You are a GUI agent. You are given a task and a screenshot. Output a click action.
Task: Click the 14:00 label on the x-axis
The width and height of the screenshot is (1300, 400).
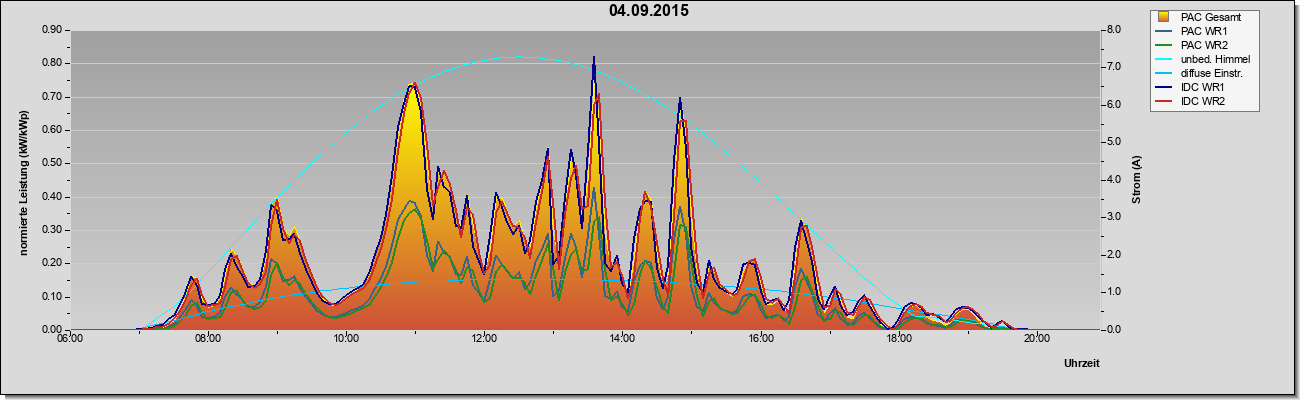click(622, 338)
